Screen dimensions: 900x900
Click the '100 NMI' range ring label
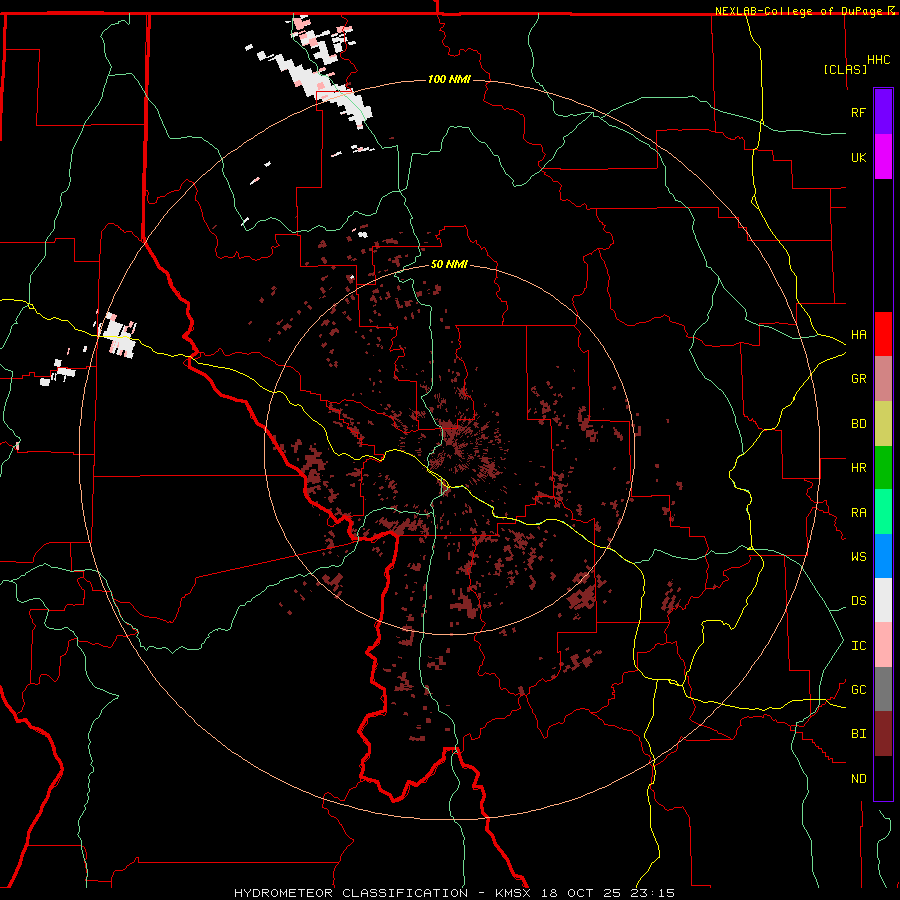pyautogui.click(x=449, y=79)
